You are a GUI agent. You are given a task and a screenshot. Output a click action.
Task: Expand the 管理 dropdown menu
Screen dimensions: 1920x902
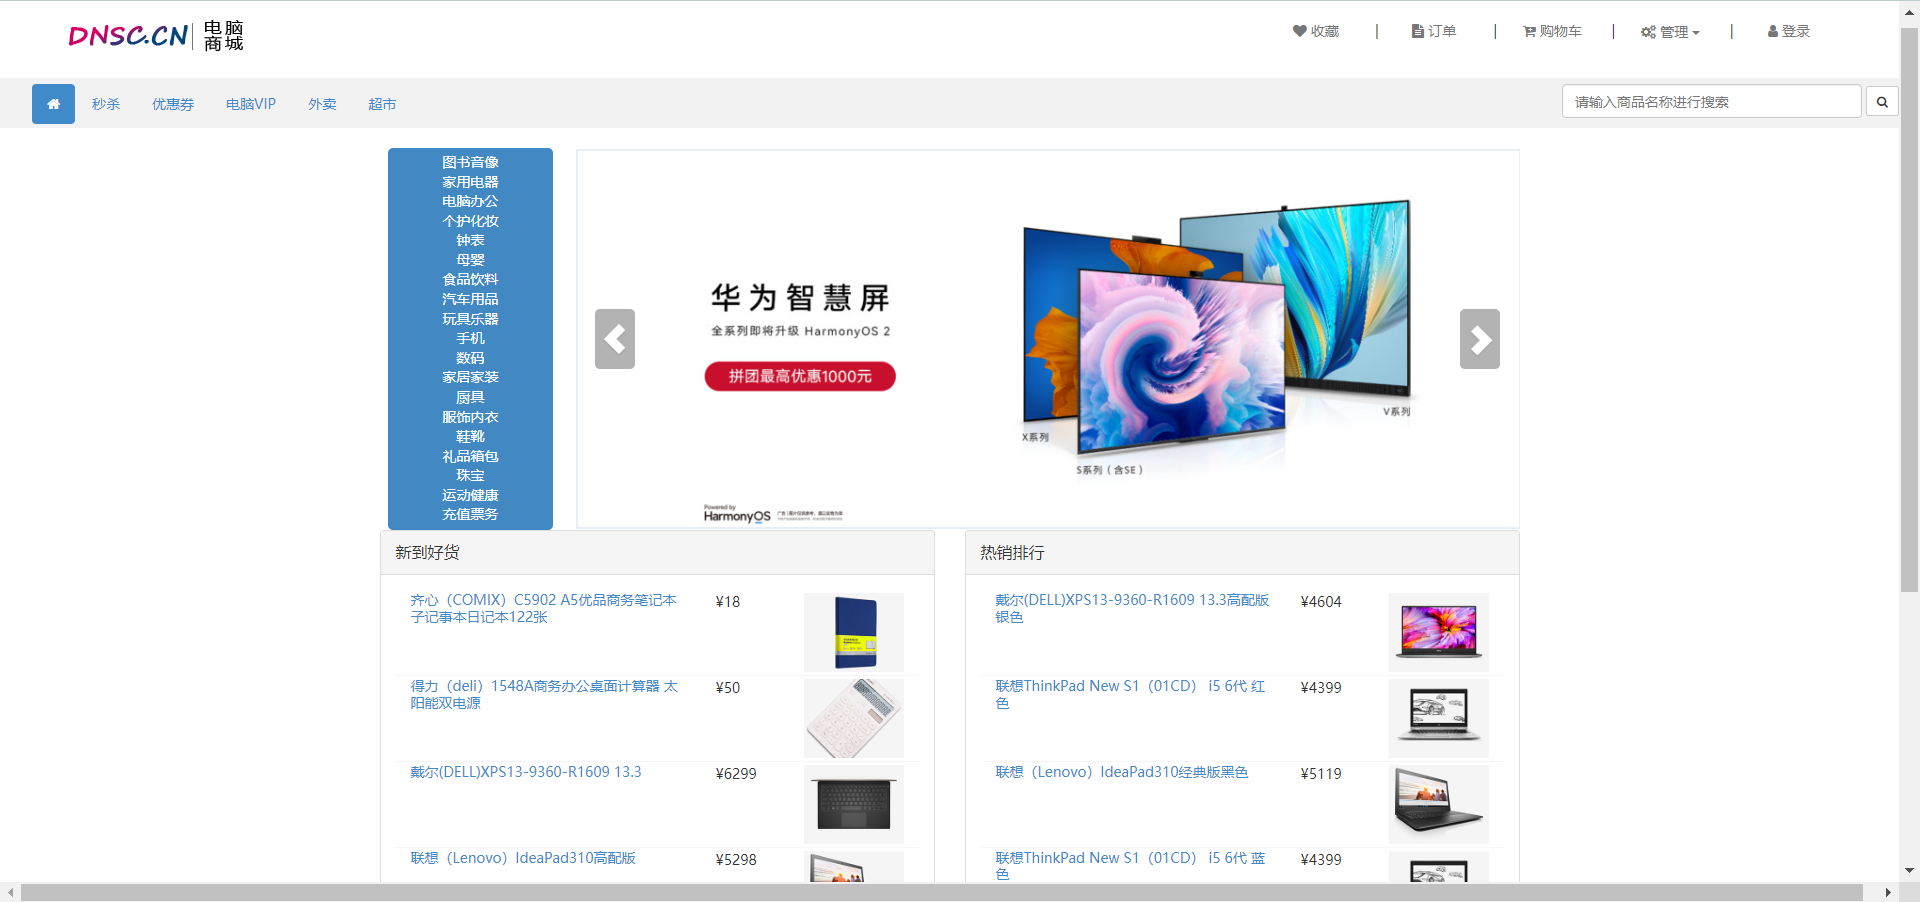click(x=1670, y=32)
